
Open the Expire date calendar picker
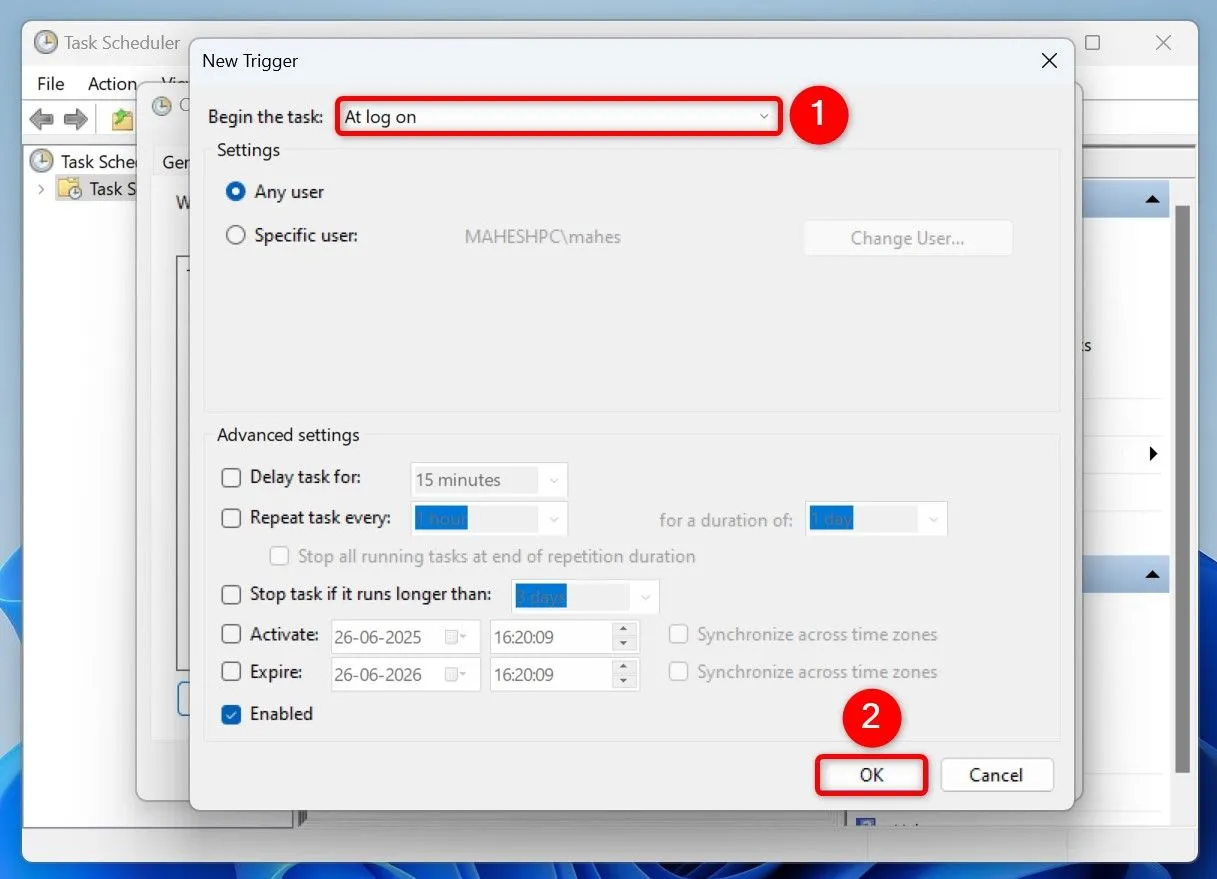pos(455,675)
